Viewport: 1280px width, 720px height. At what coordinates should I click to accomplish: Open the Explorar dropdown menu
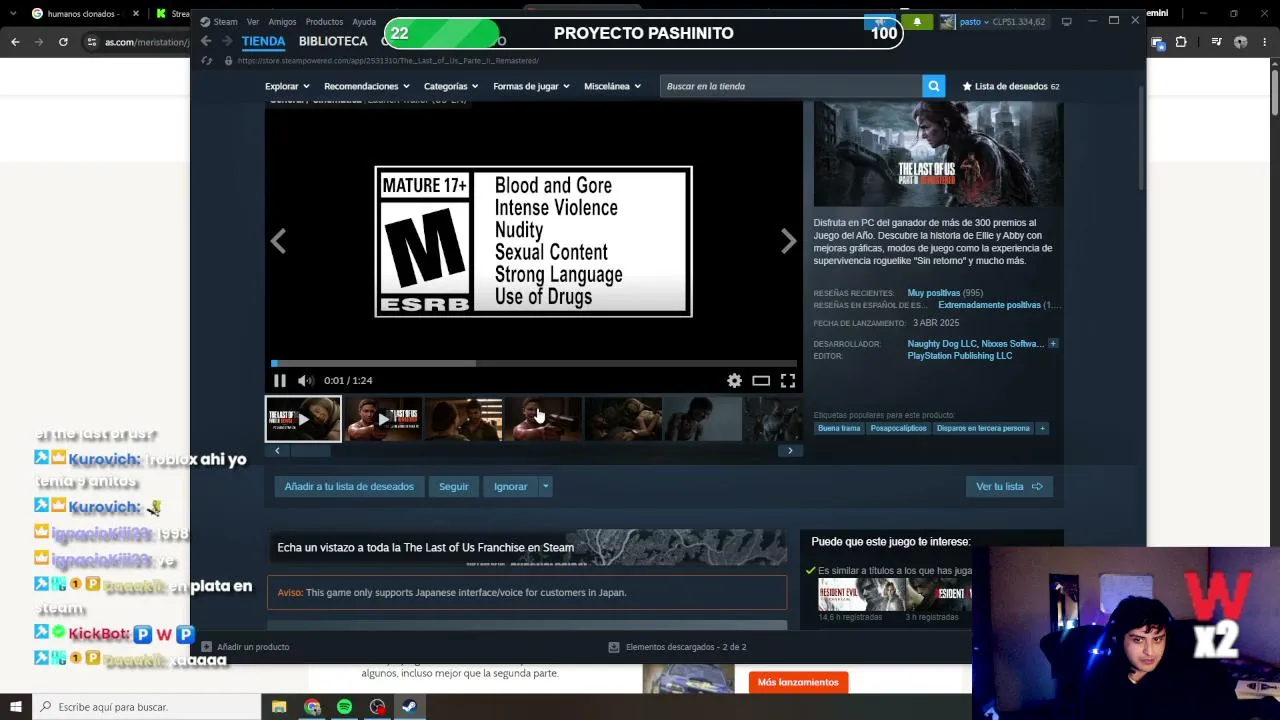(x=287, y=86)
